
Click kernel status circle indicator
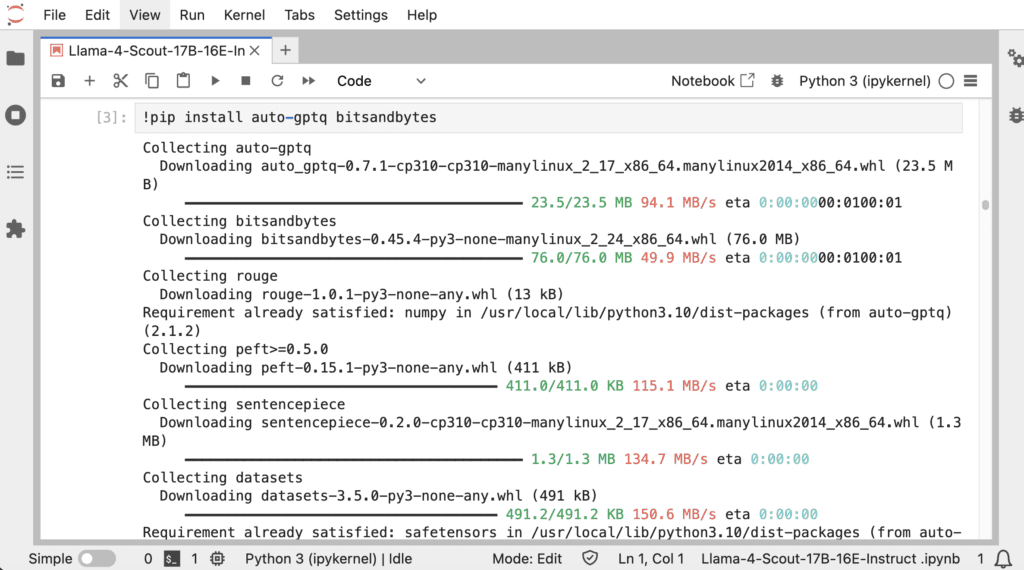click(x=946, y=81)
